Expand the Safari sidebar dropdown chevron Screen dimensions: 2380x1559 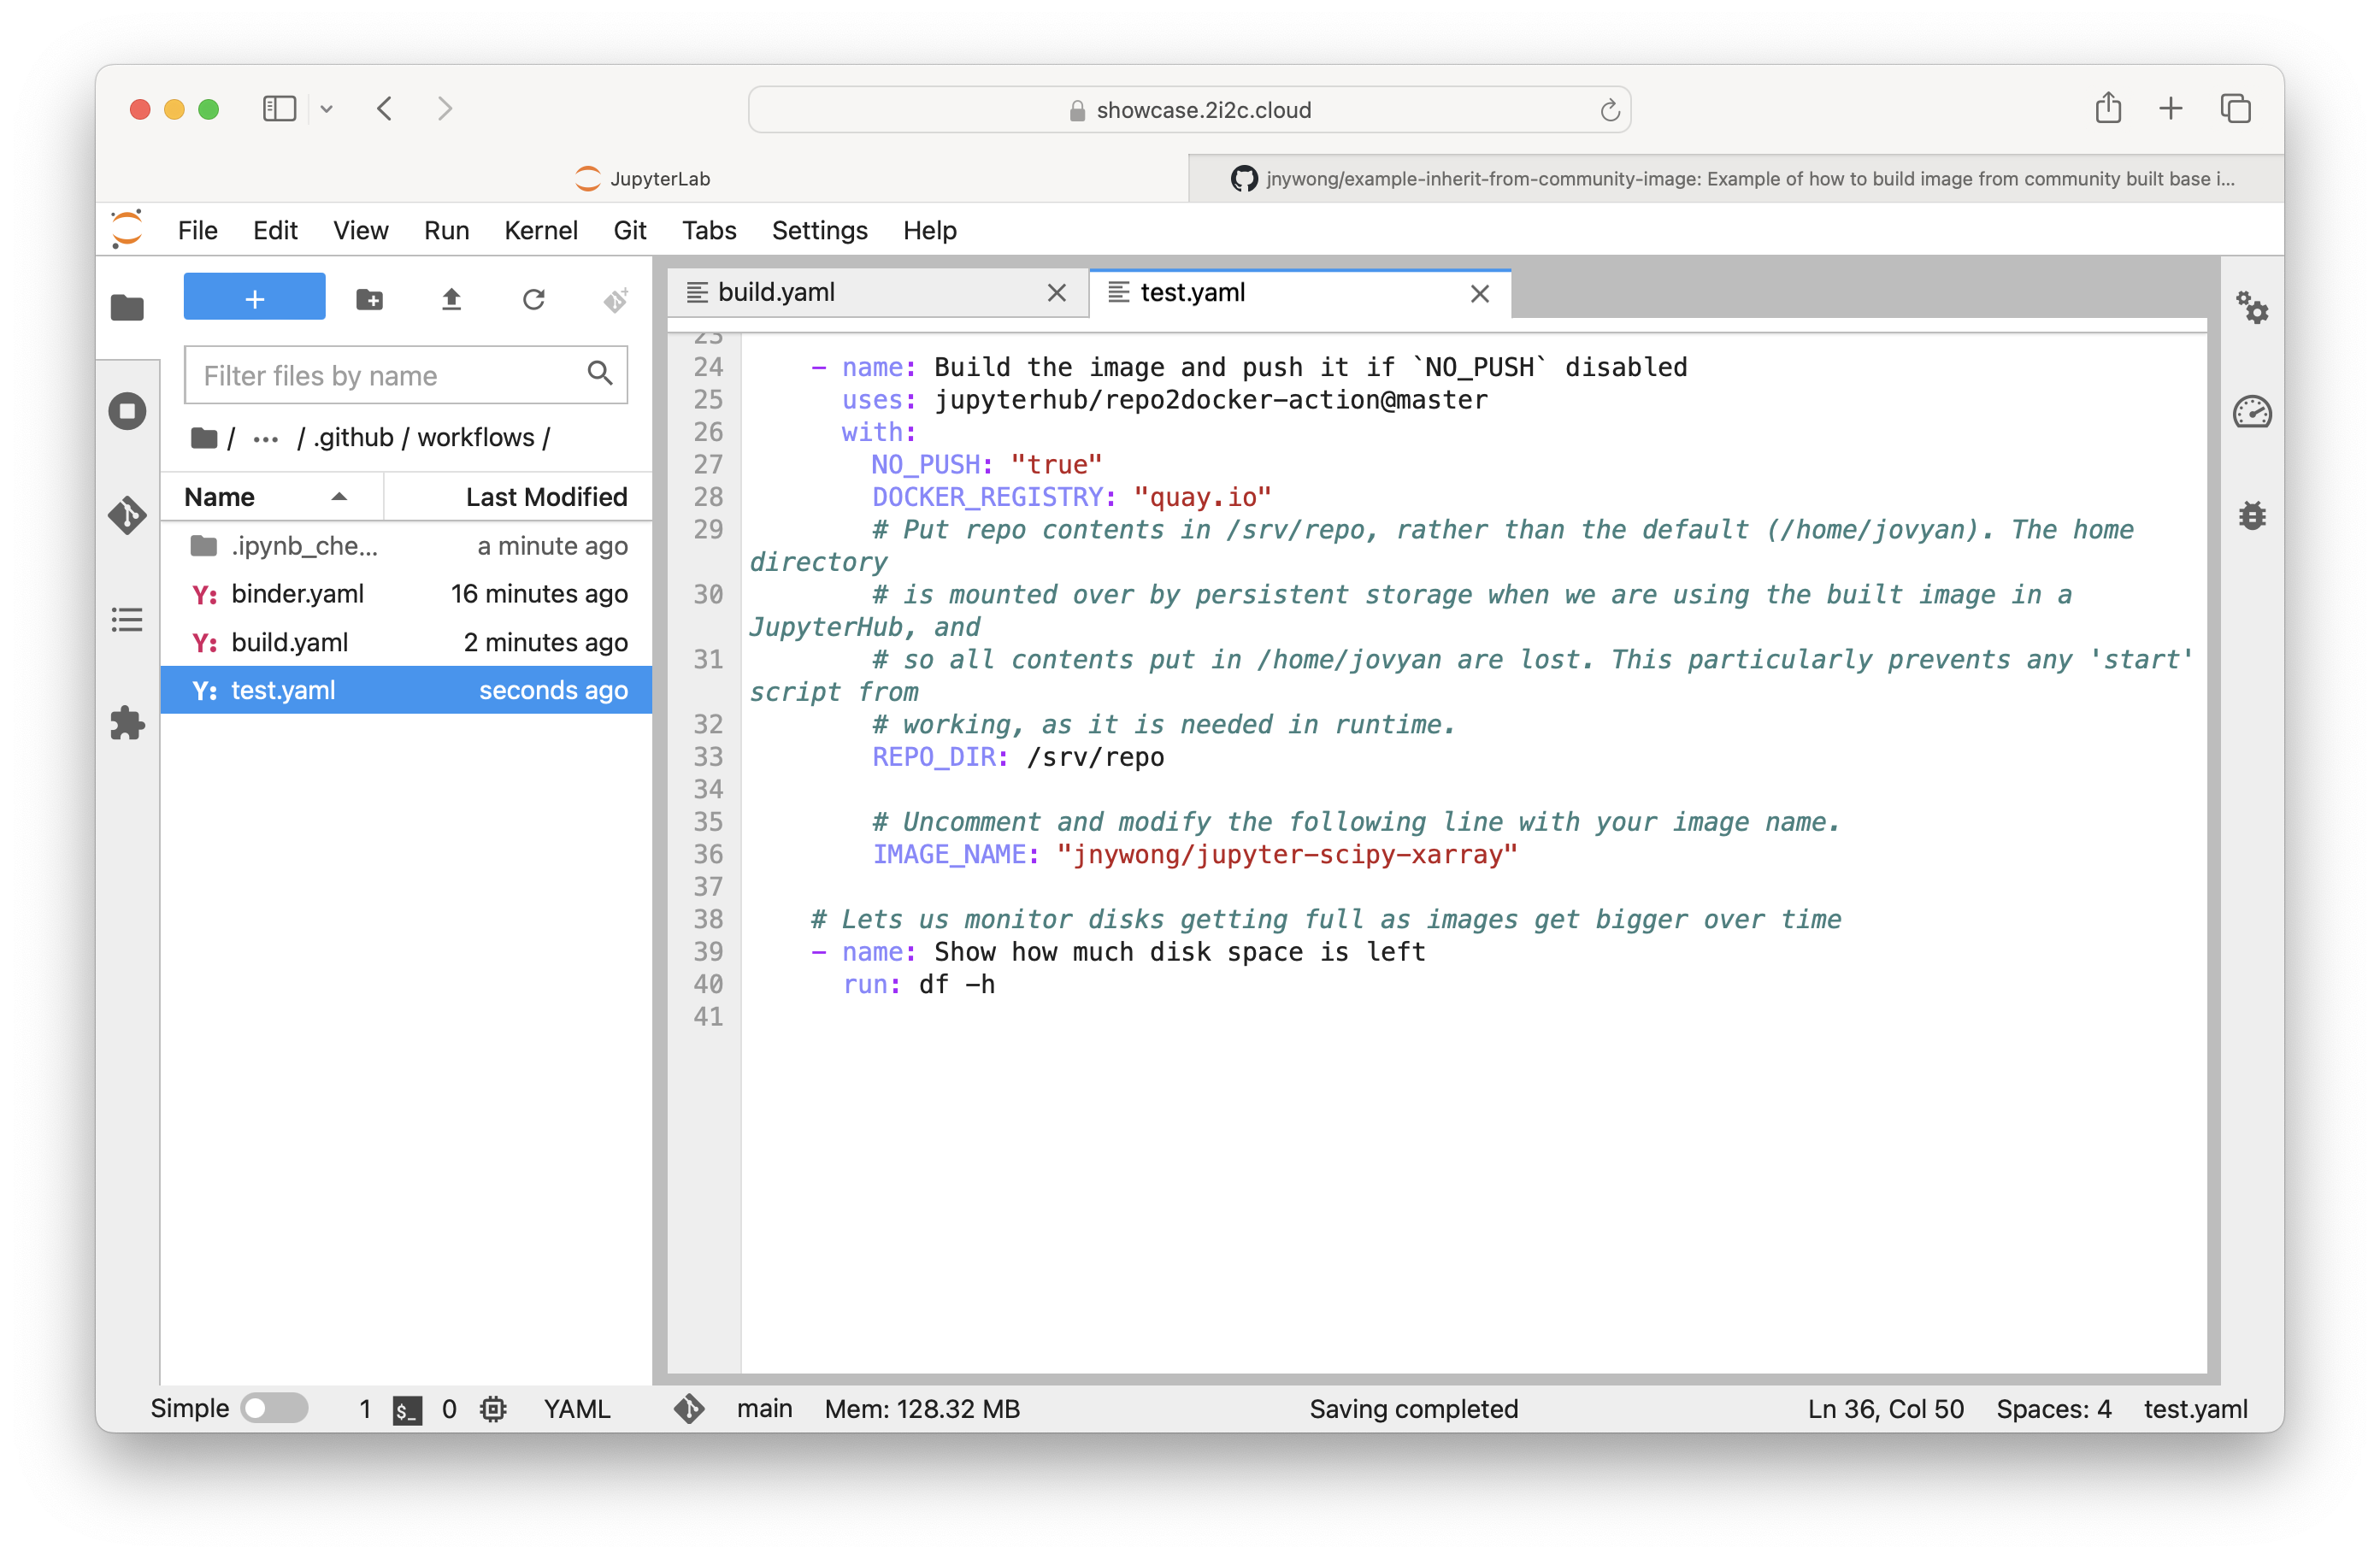tap(326, 109)
